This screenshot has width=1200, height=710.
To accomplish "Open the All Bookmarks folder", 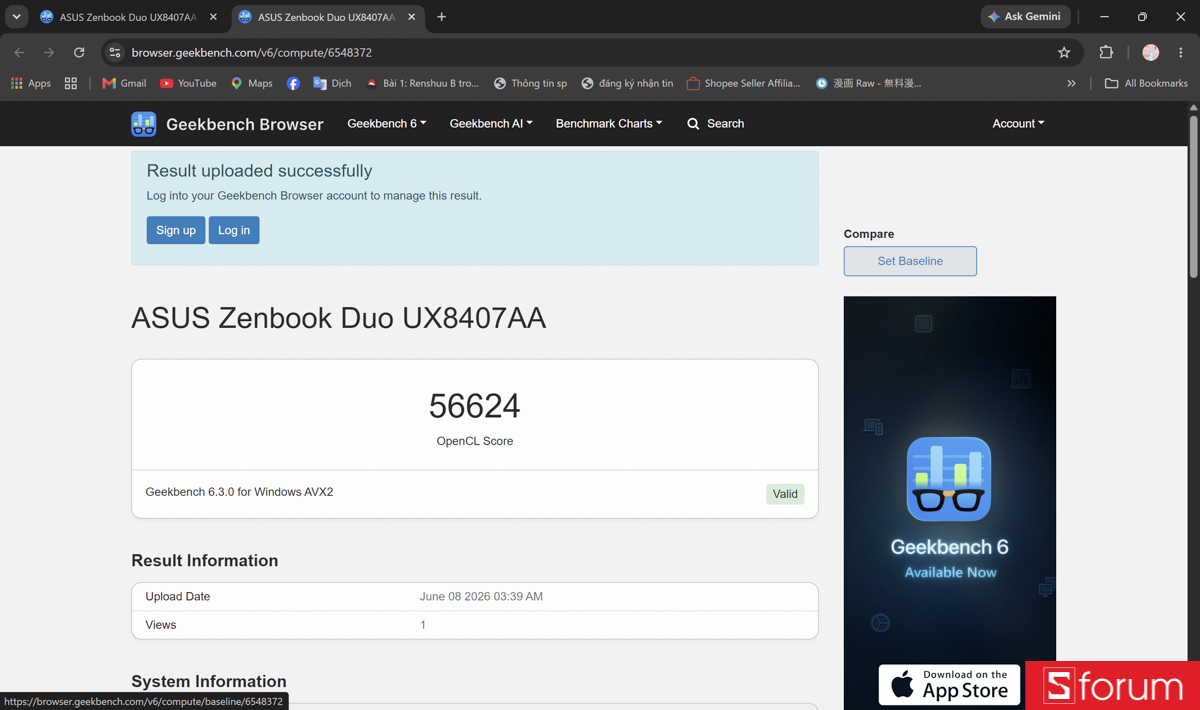I will click(x=1146, y=83).
